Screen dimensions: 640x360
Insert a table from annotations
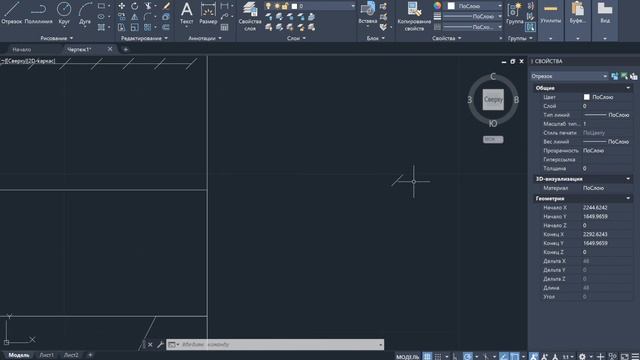tap(224, 27)
